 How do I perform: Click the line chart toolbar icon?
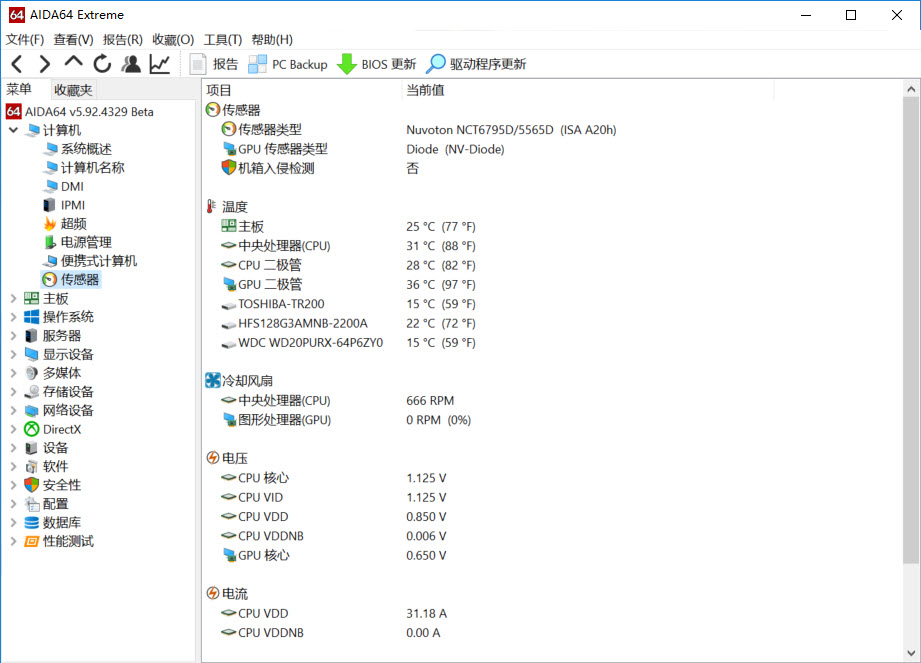(161, 63)
